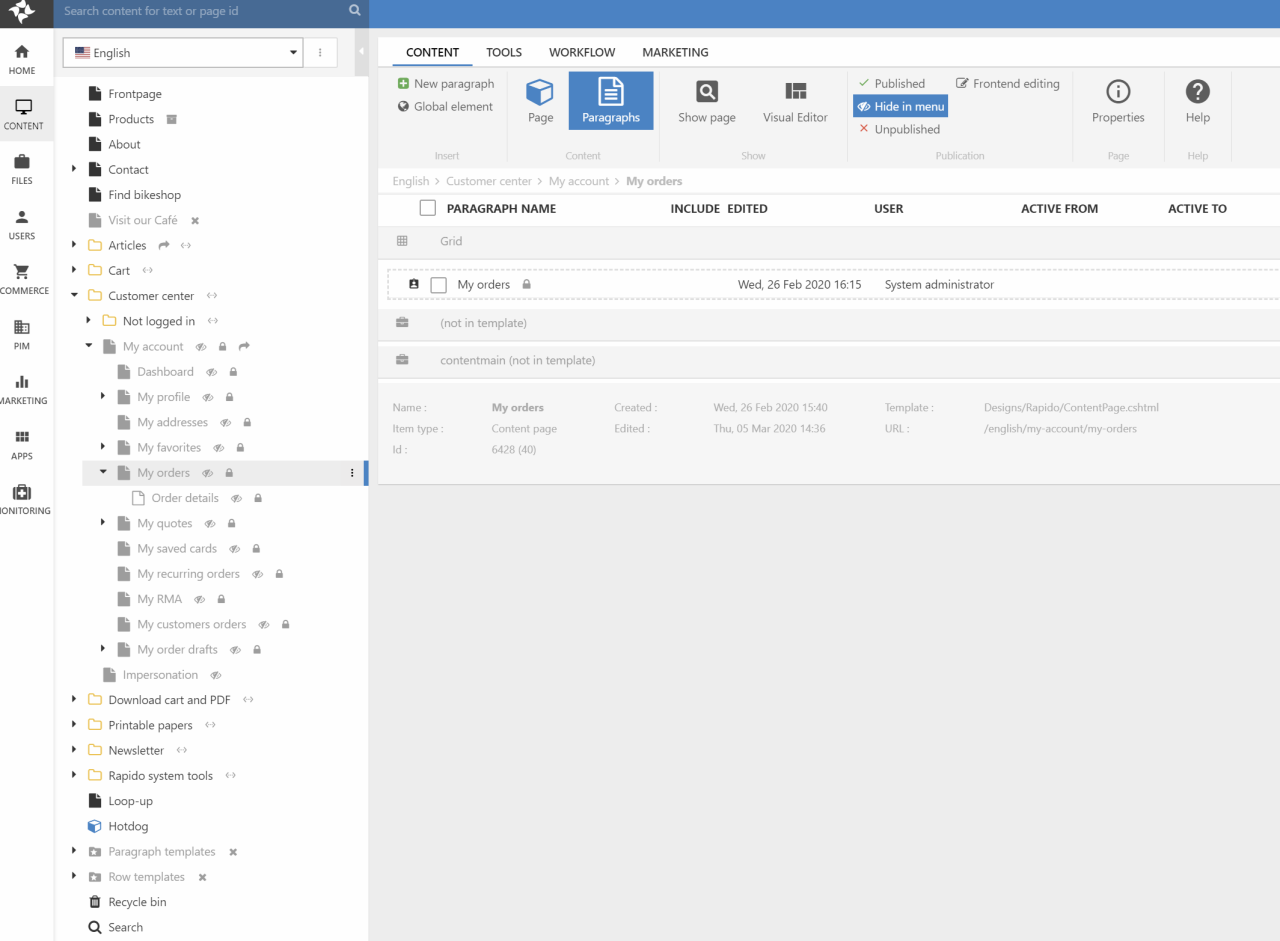Go to Commerce in left sidebar
Screen dimensions: 1280x941
click(x=22, y=279)
